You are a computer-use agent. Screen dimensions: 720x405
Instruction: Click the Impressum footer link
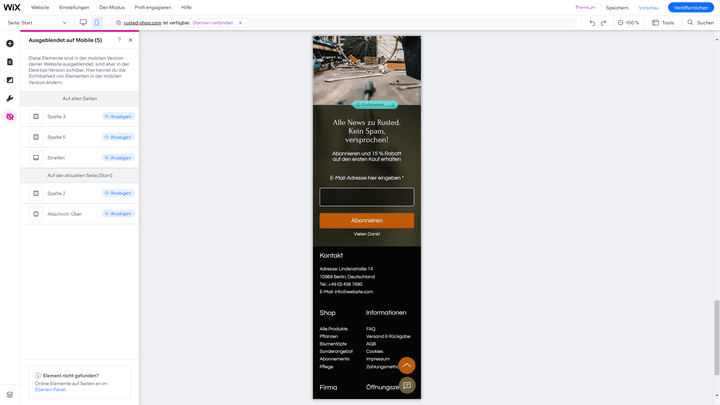coord(377,359)
